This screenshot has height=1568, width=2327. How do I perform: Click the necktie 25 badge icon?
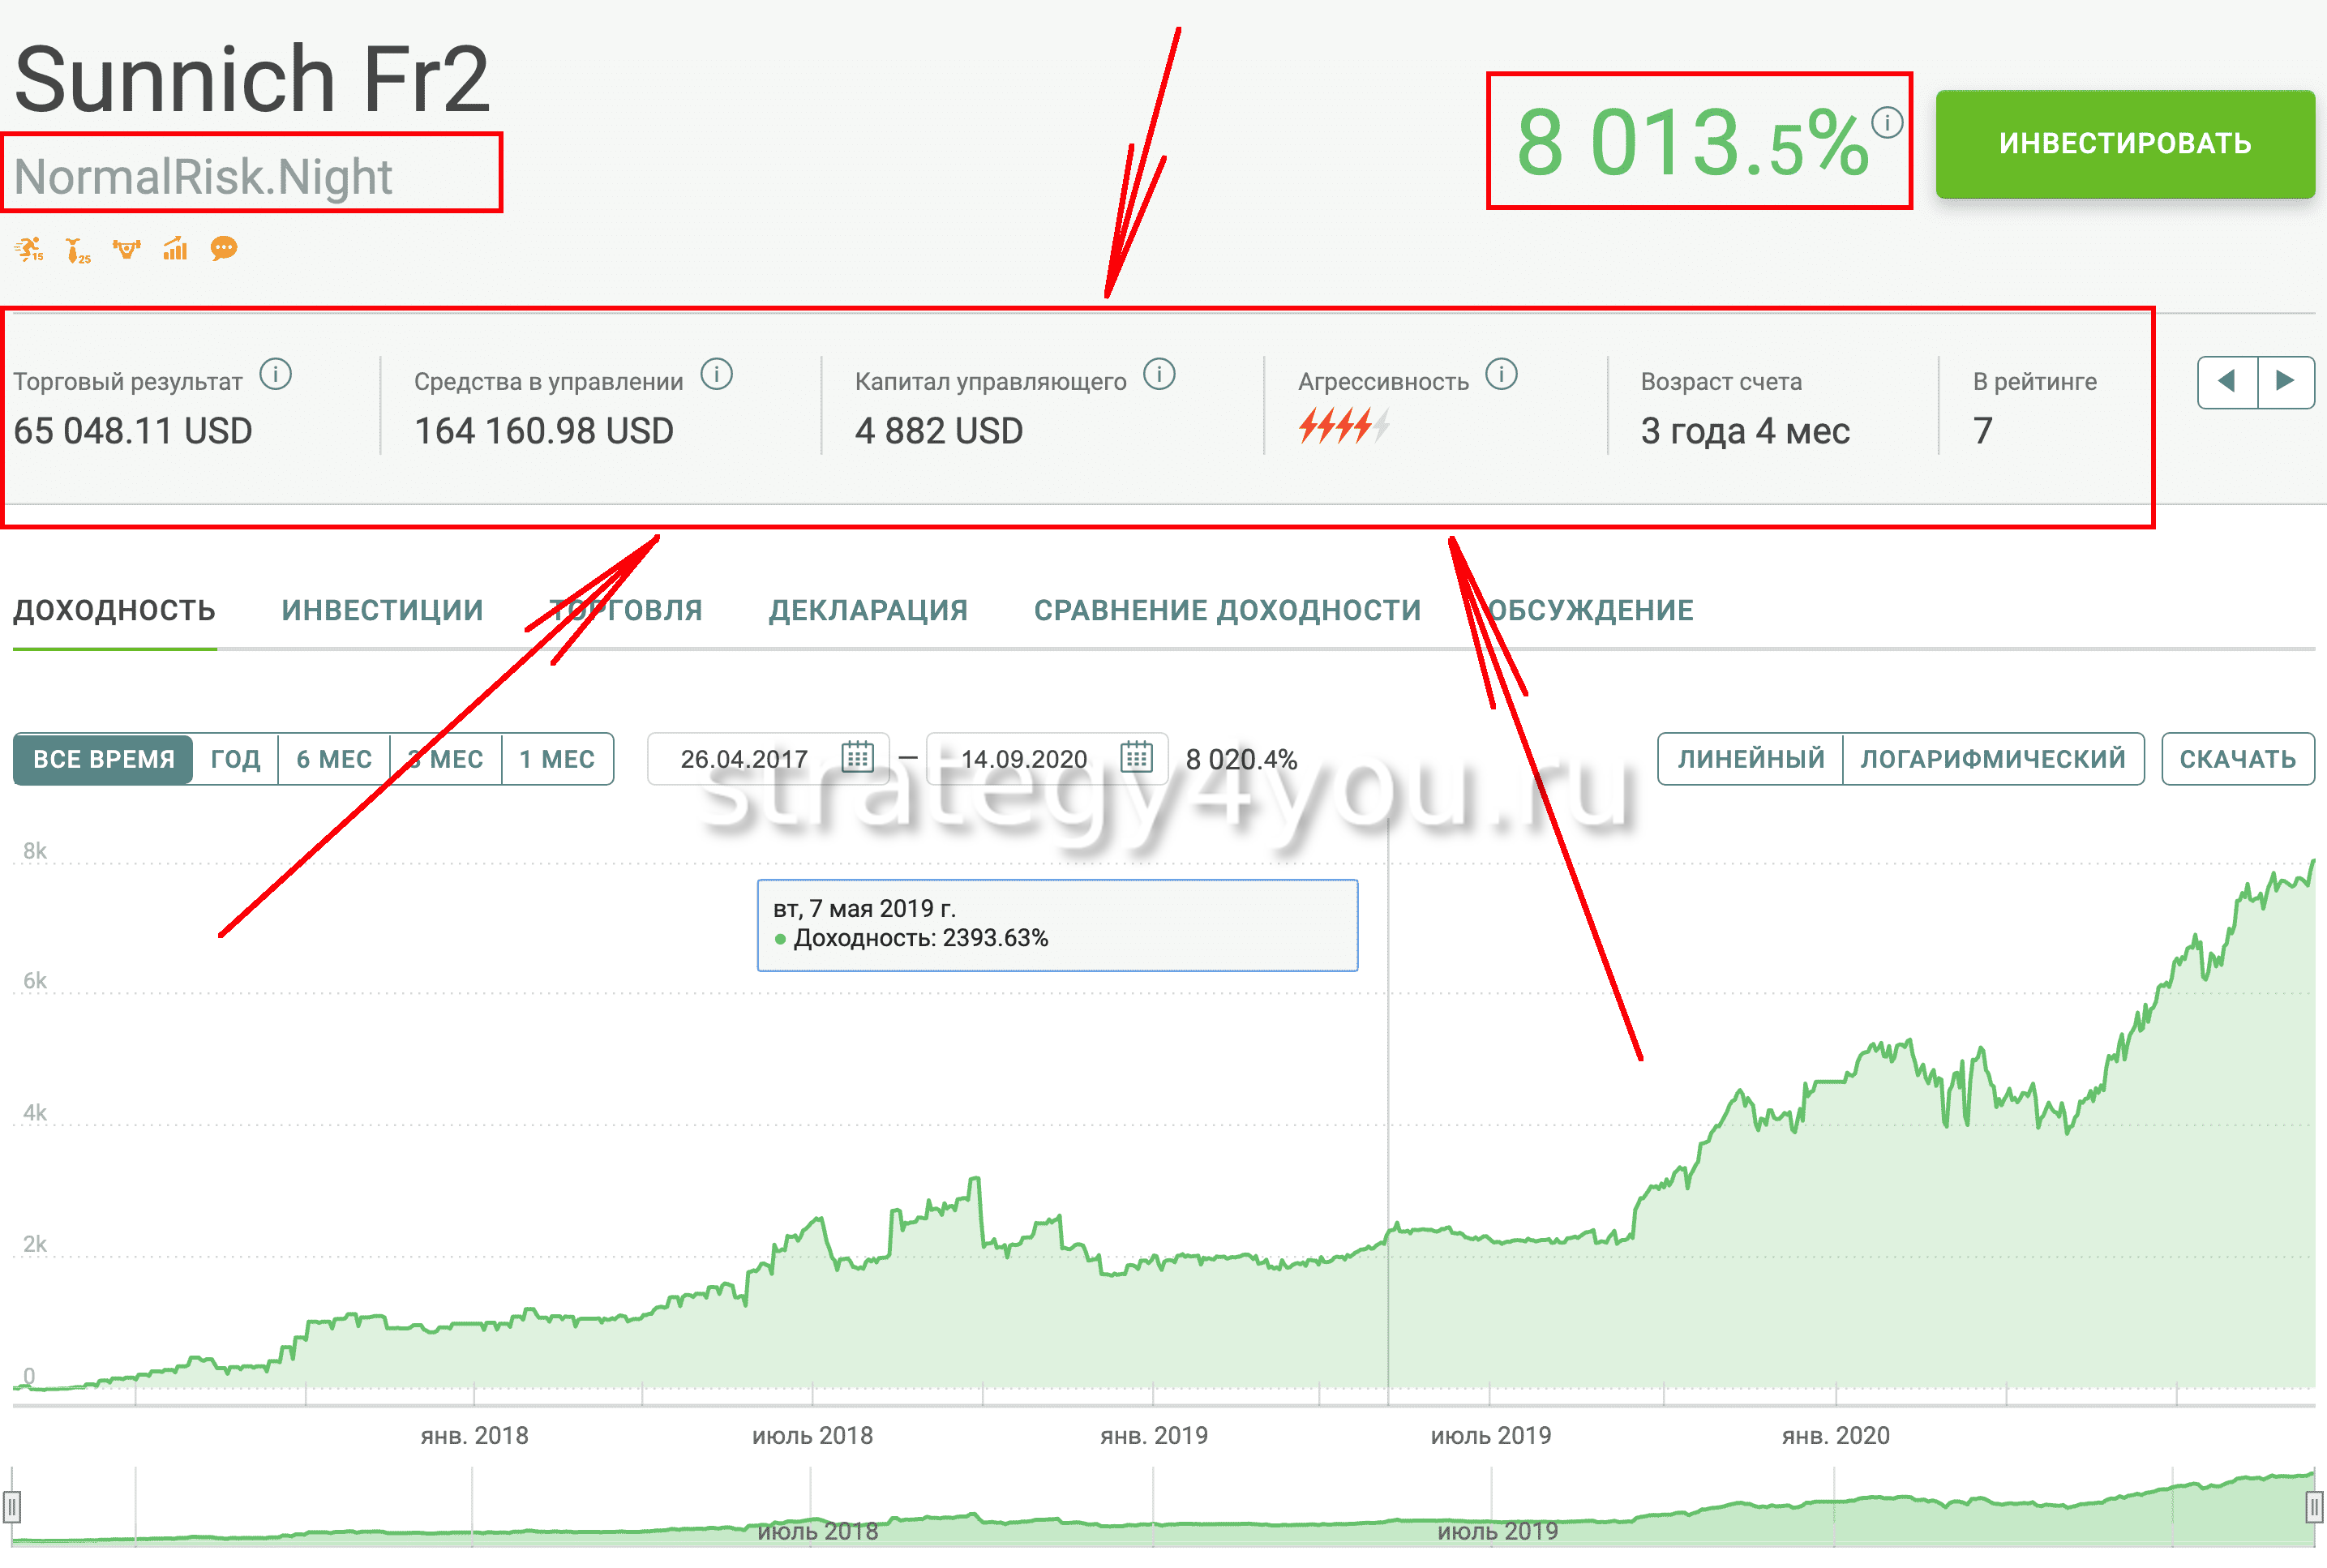[77, 250]
